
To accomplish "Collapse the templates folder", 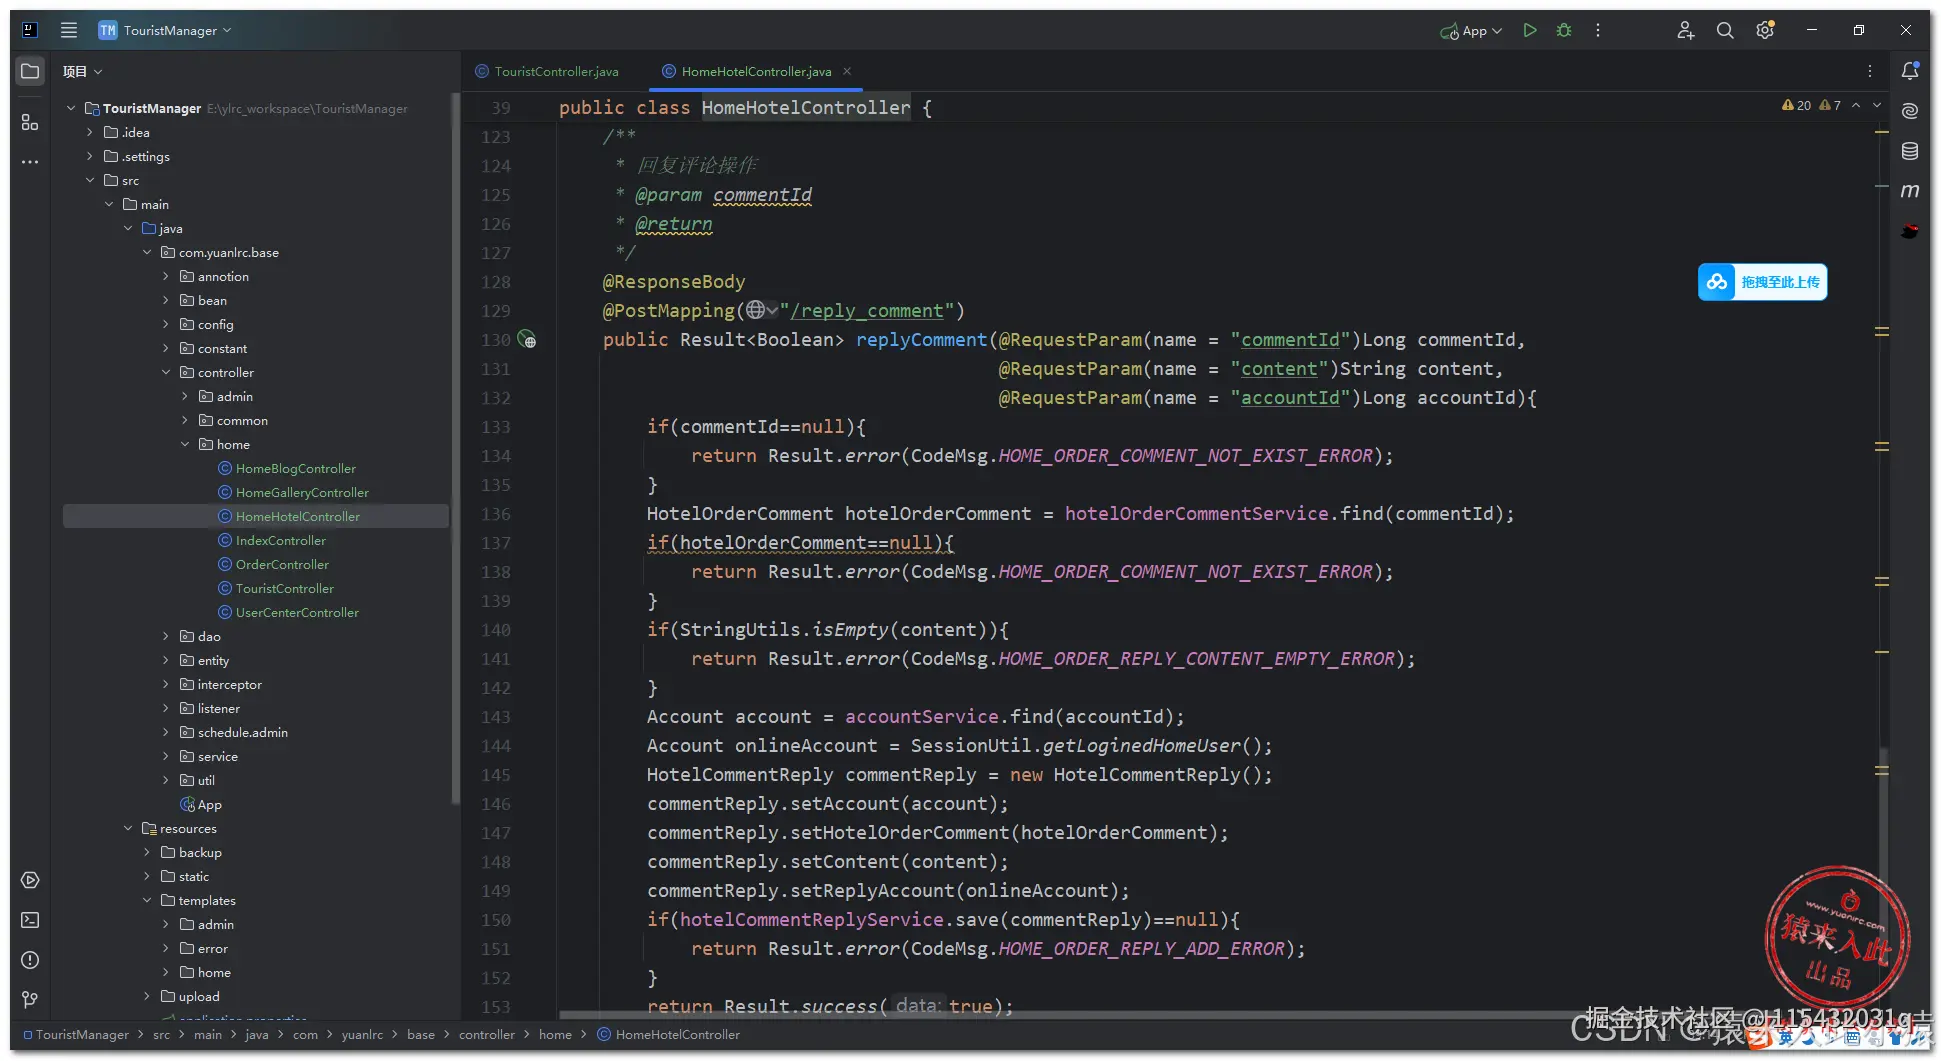I will click(x=147, y=900).
